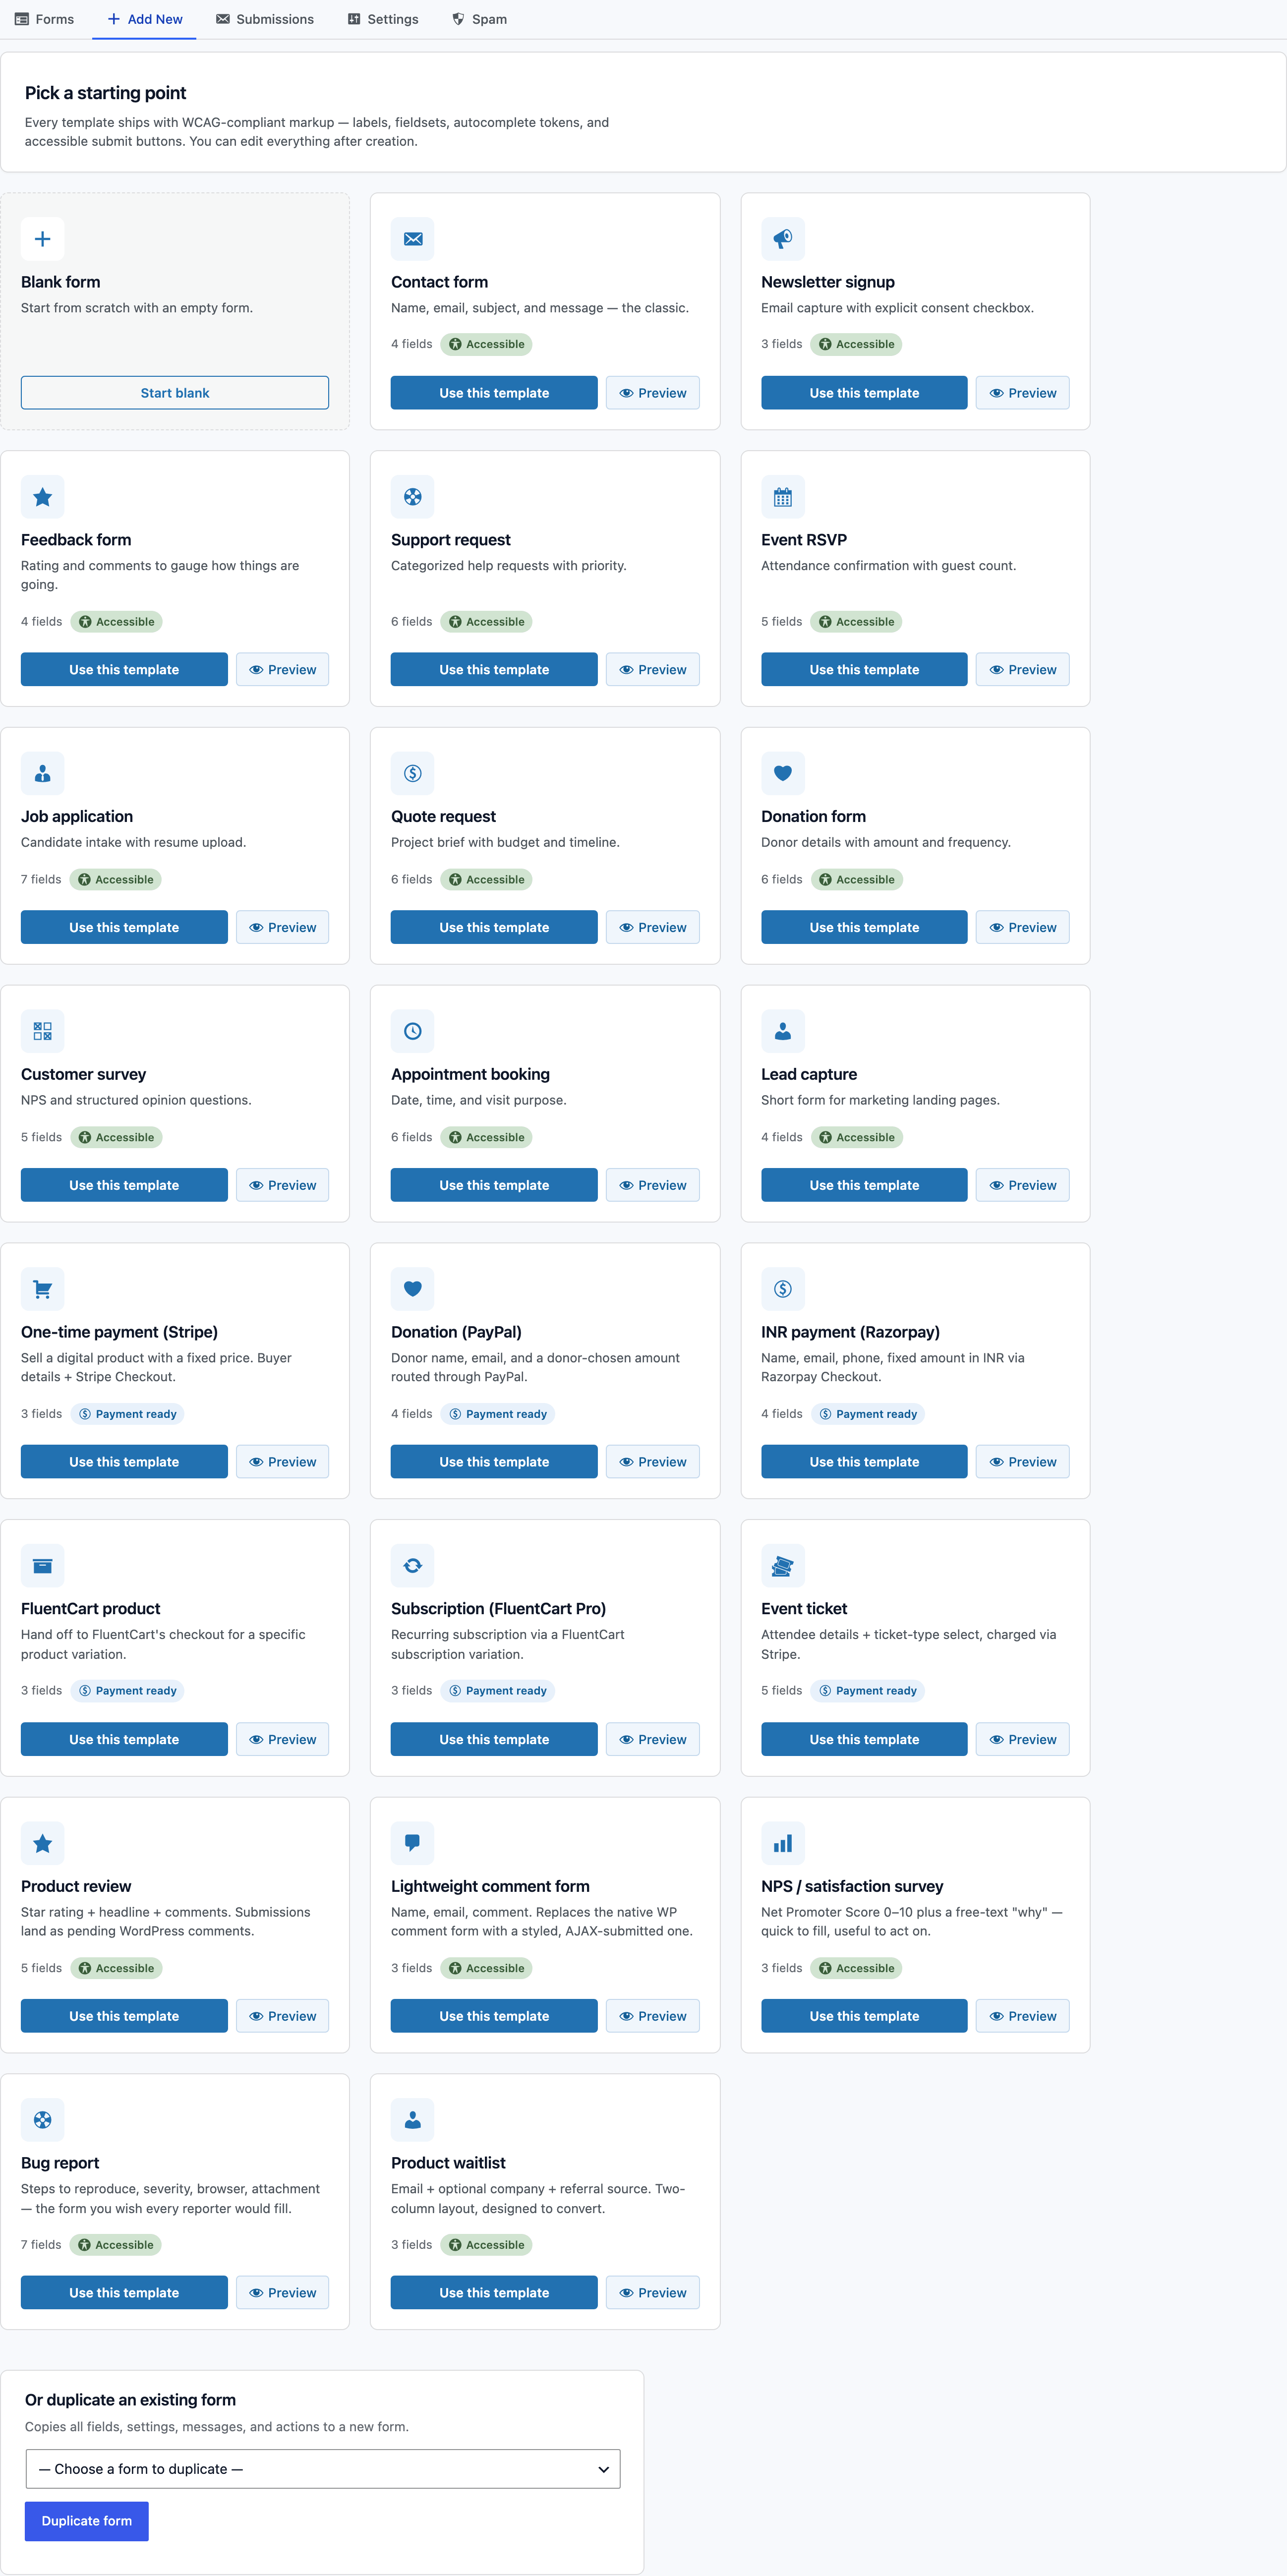Click the cart icon on One-time payment (Stripe)
The width and height of the screenshot is (1287, 2576).
(x=42, y=1289)
